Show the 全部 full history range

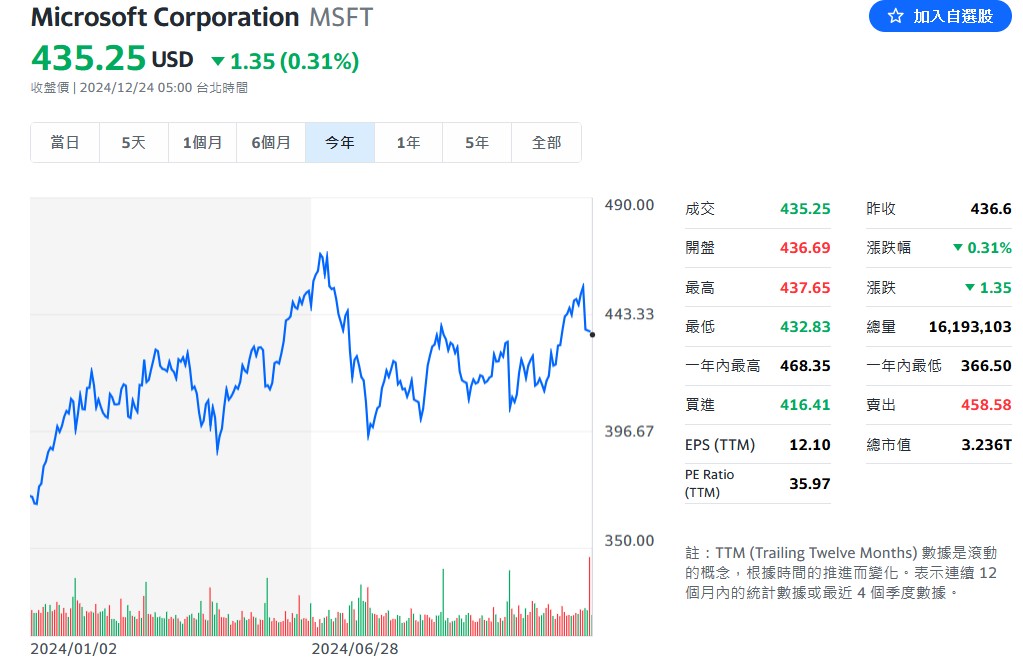546,142
